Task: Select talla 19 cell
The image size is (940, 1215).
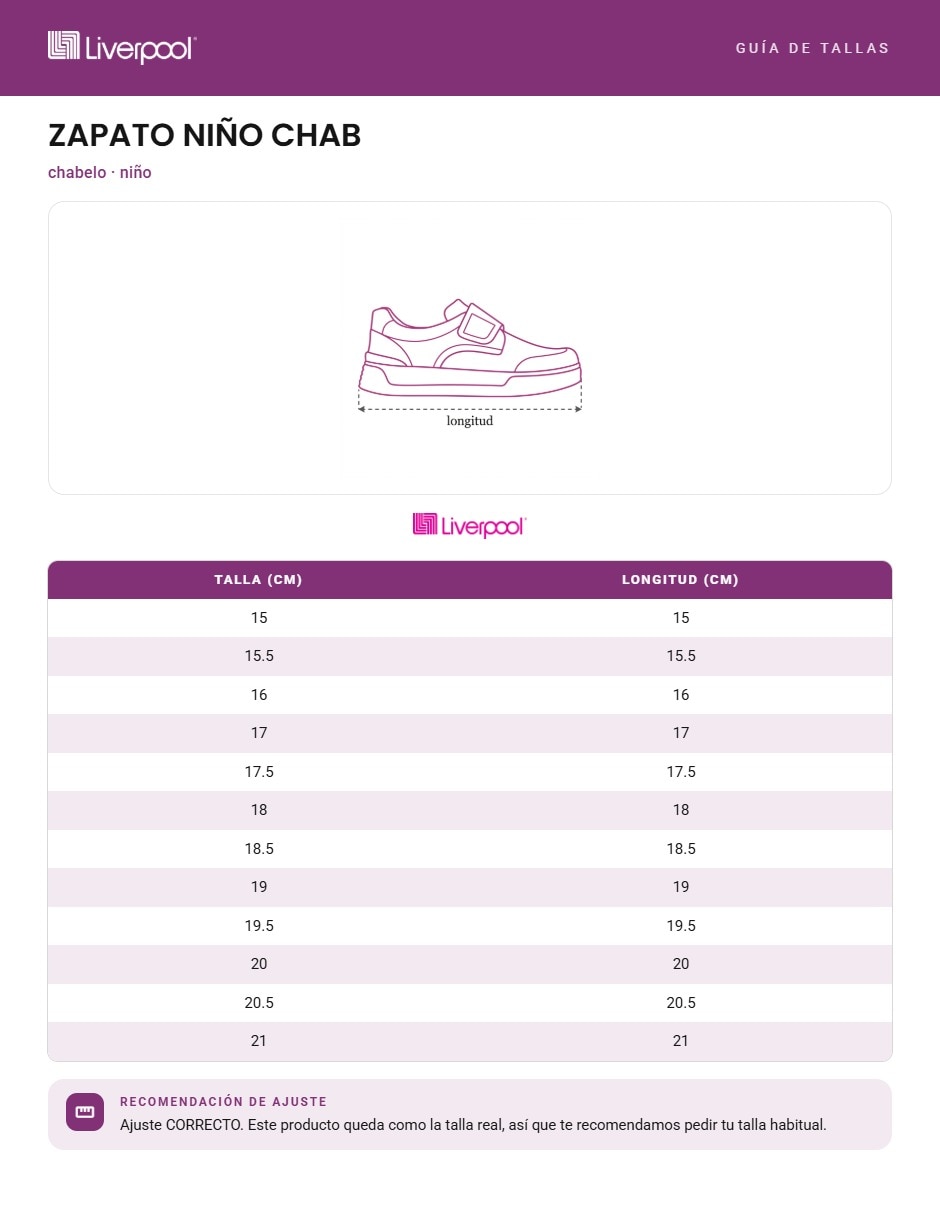Action: point(259,887)
